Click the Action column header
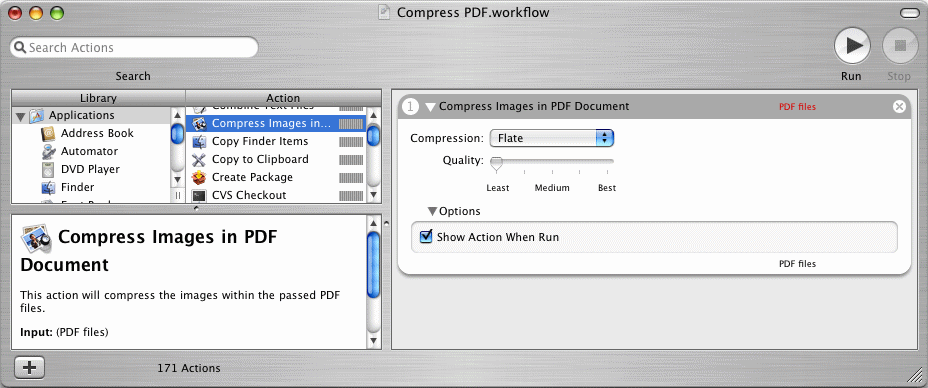 (x=283, y=98)
